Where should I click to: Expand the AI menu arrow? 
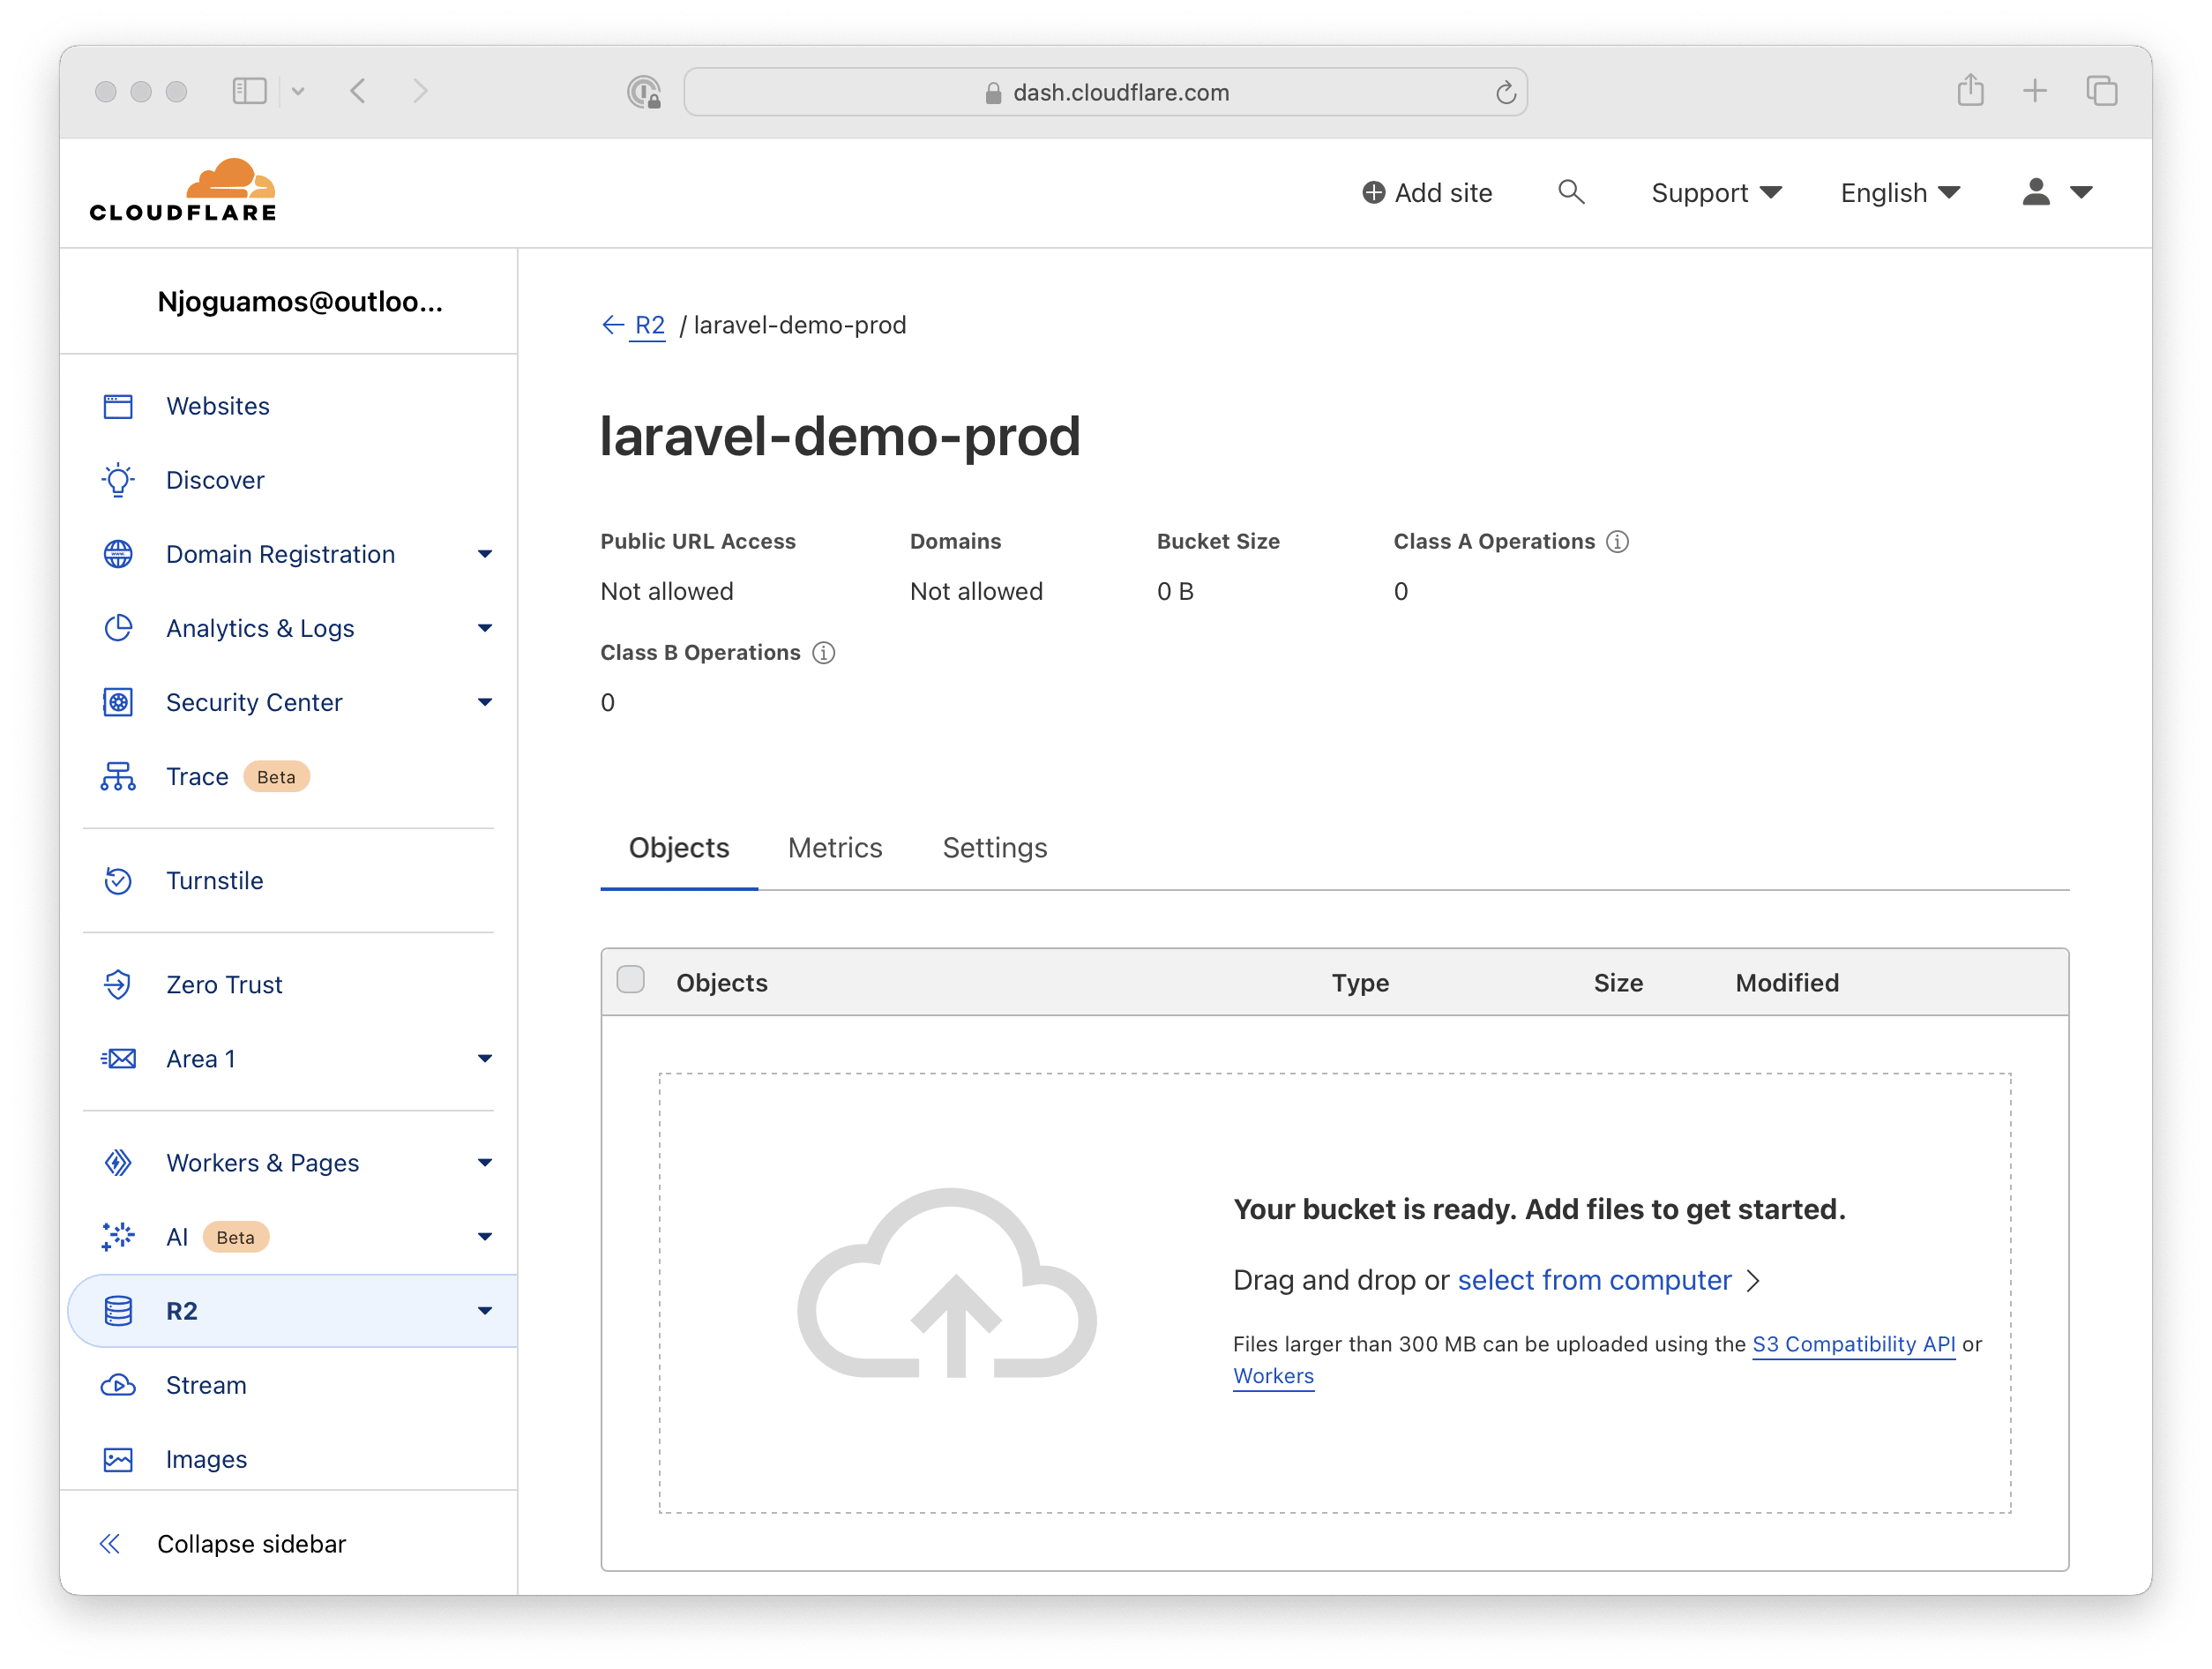[x=485, y=1236]
